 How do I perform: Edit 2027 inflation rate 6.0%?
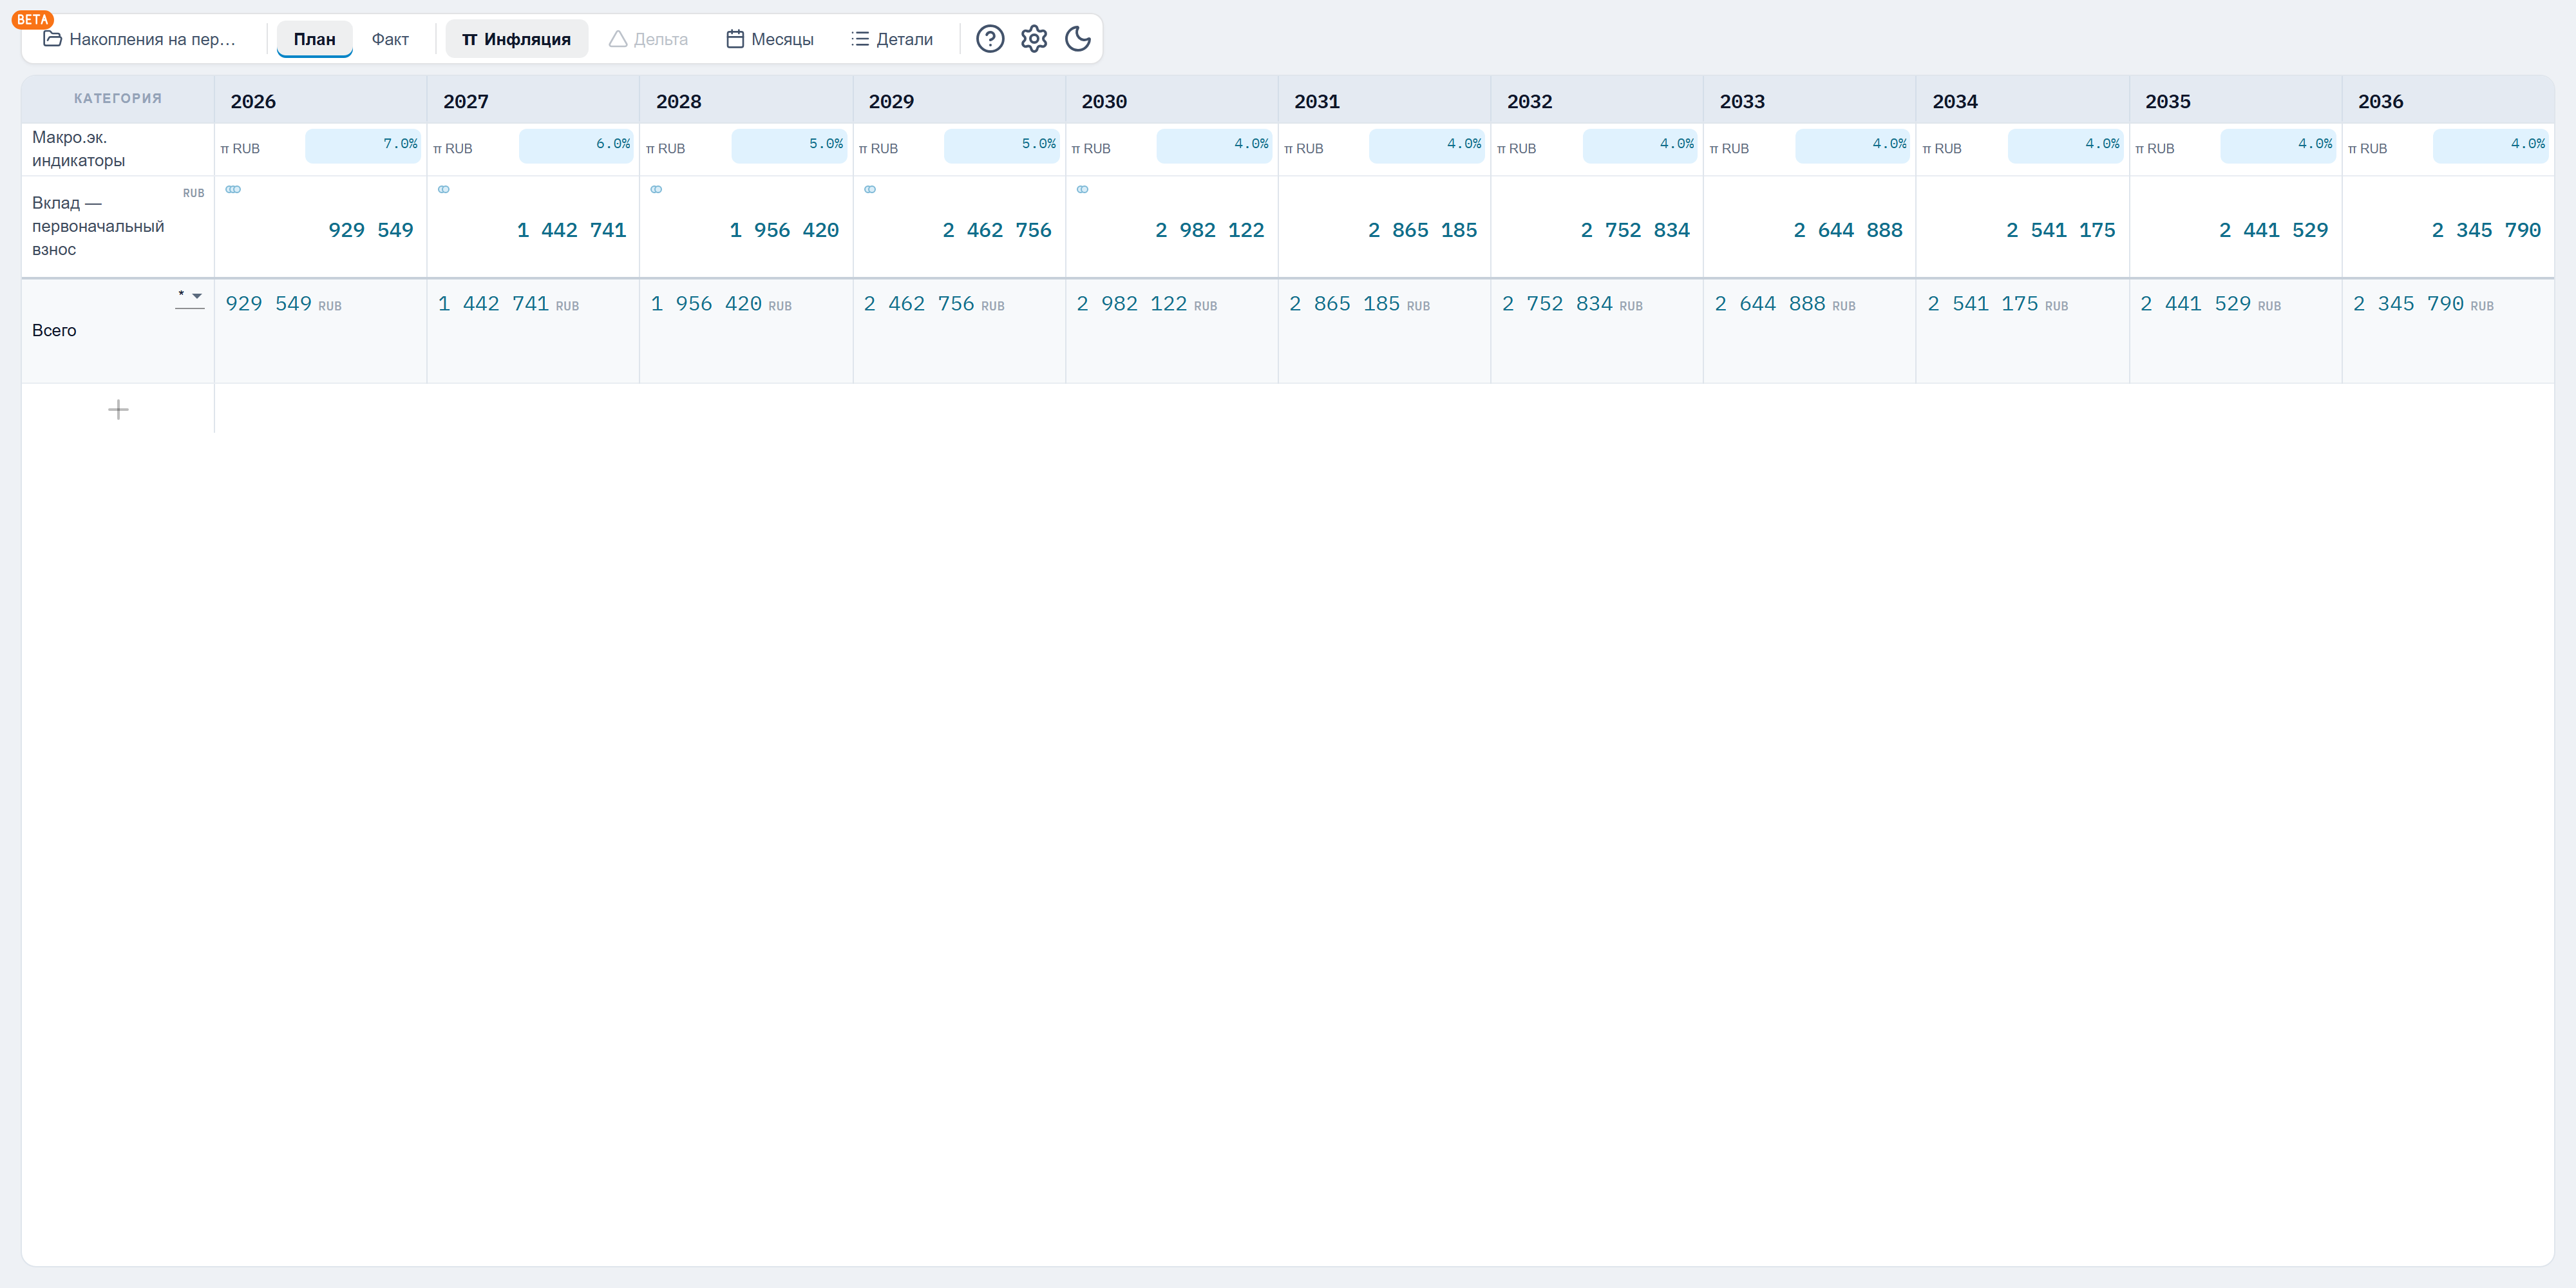click(x=576, y=145)
